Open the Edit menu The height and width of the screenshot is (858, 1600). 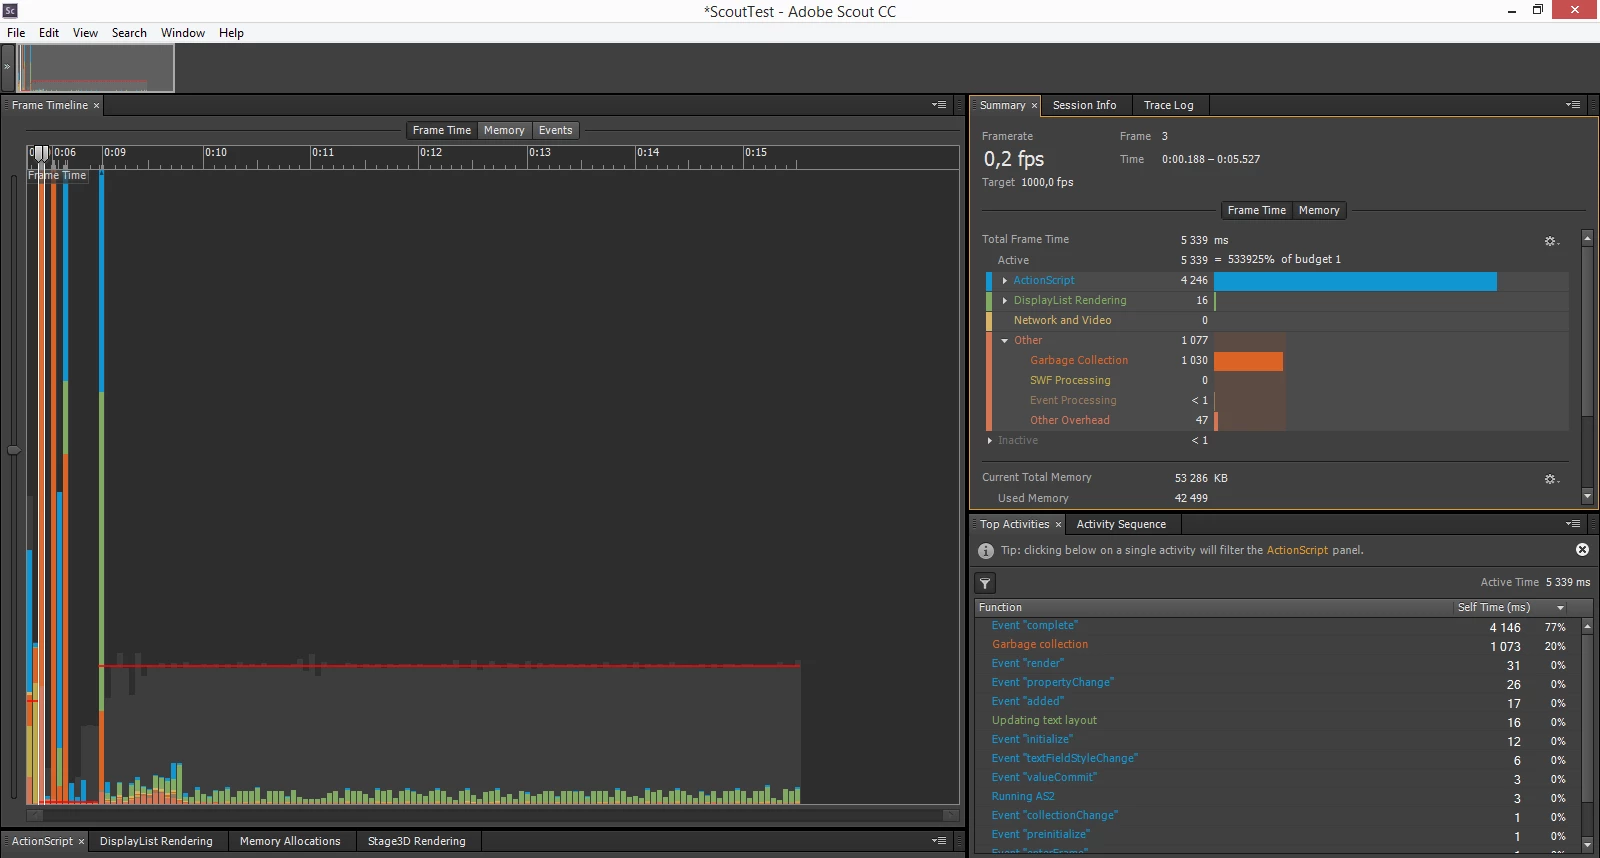pos(49,33)
